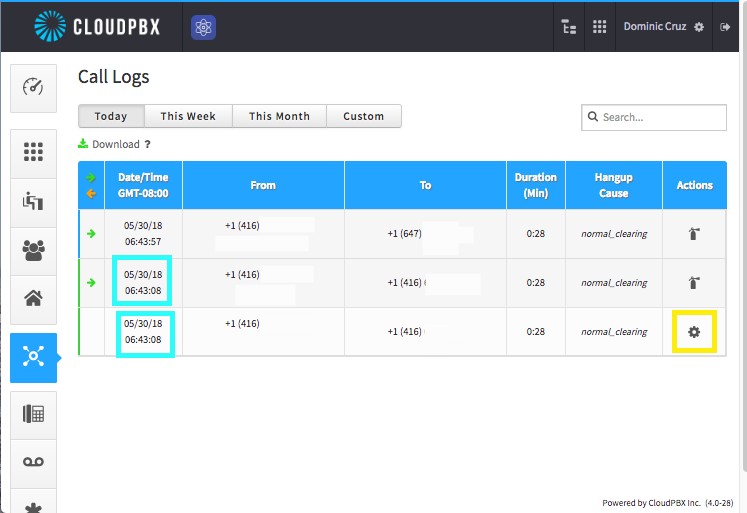This screenshot has width=747, height=513.
Task: Select the Today filter tab
Action: click(x=111, y=116)
